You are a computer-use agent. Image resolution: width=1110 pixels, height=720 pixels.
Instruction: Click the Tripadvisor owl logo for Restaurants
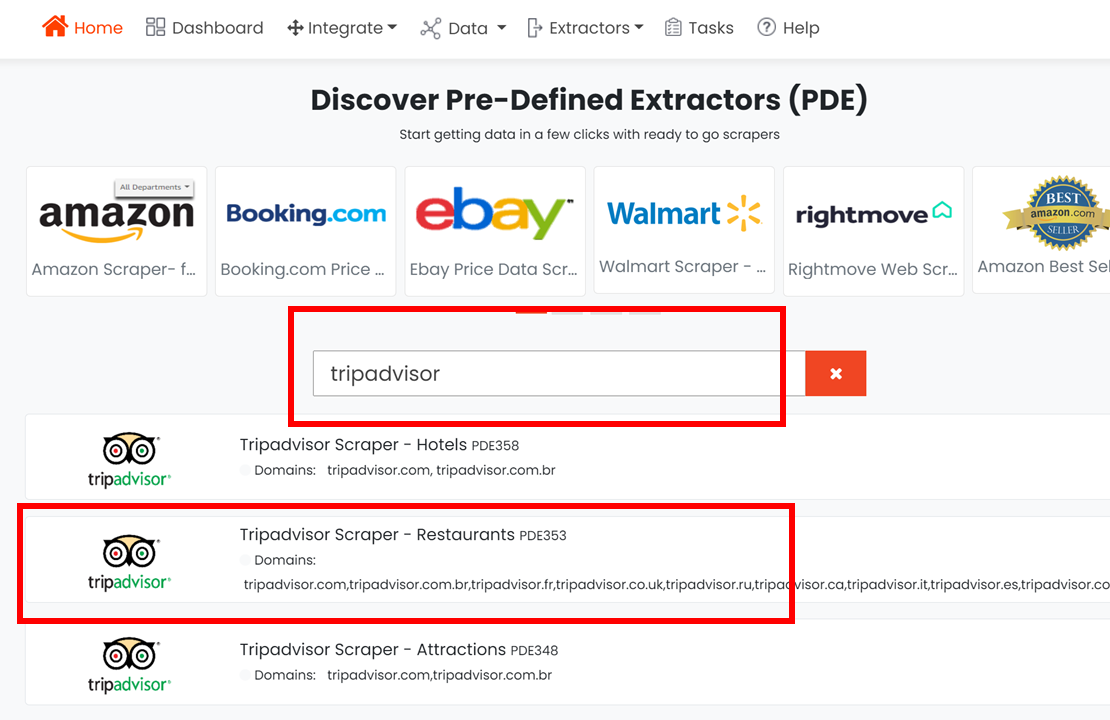pos(129,562)
